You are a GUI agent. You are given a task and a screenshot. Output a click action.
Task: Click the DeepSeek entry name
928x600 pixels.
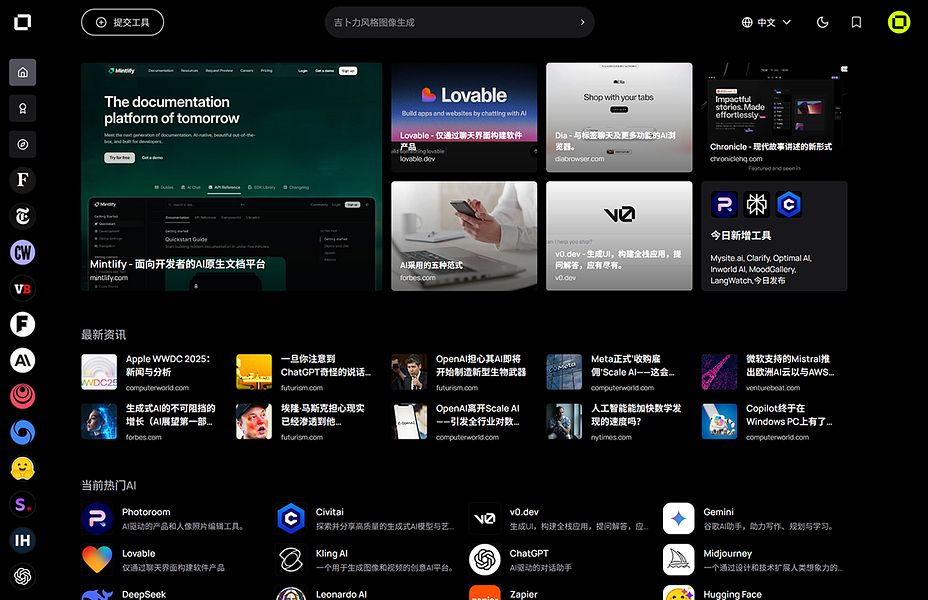click(144, 594)
